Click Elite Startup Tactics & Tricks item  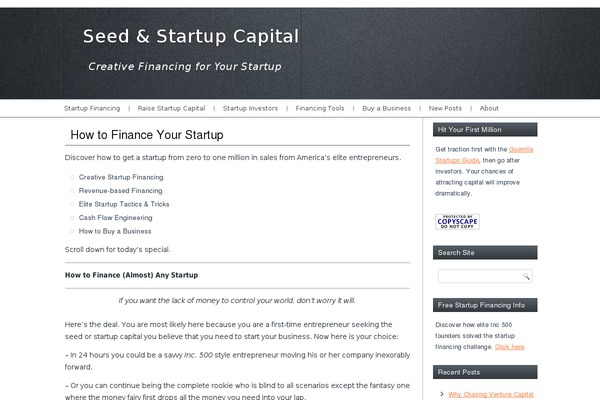click(x=124, y=204)
